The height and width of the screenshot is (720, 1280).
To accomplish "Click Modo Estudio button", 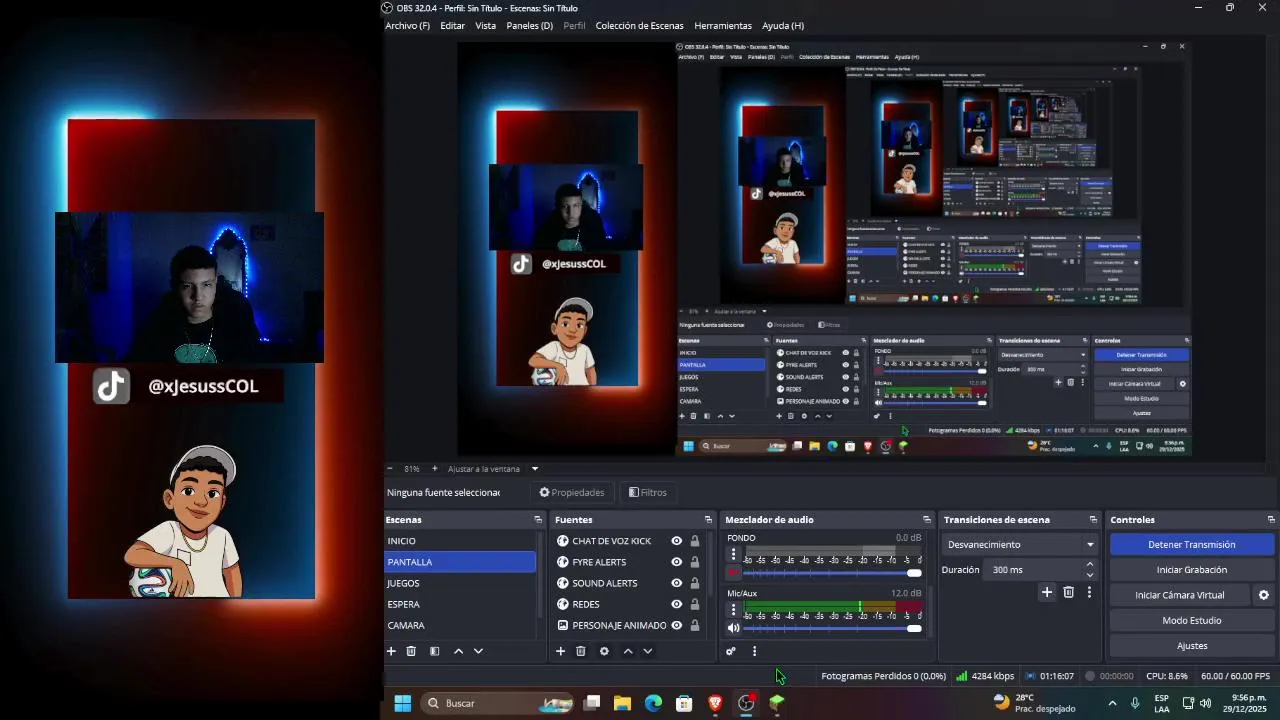I will (x=1191, y=620).
